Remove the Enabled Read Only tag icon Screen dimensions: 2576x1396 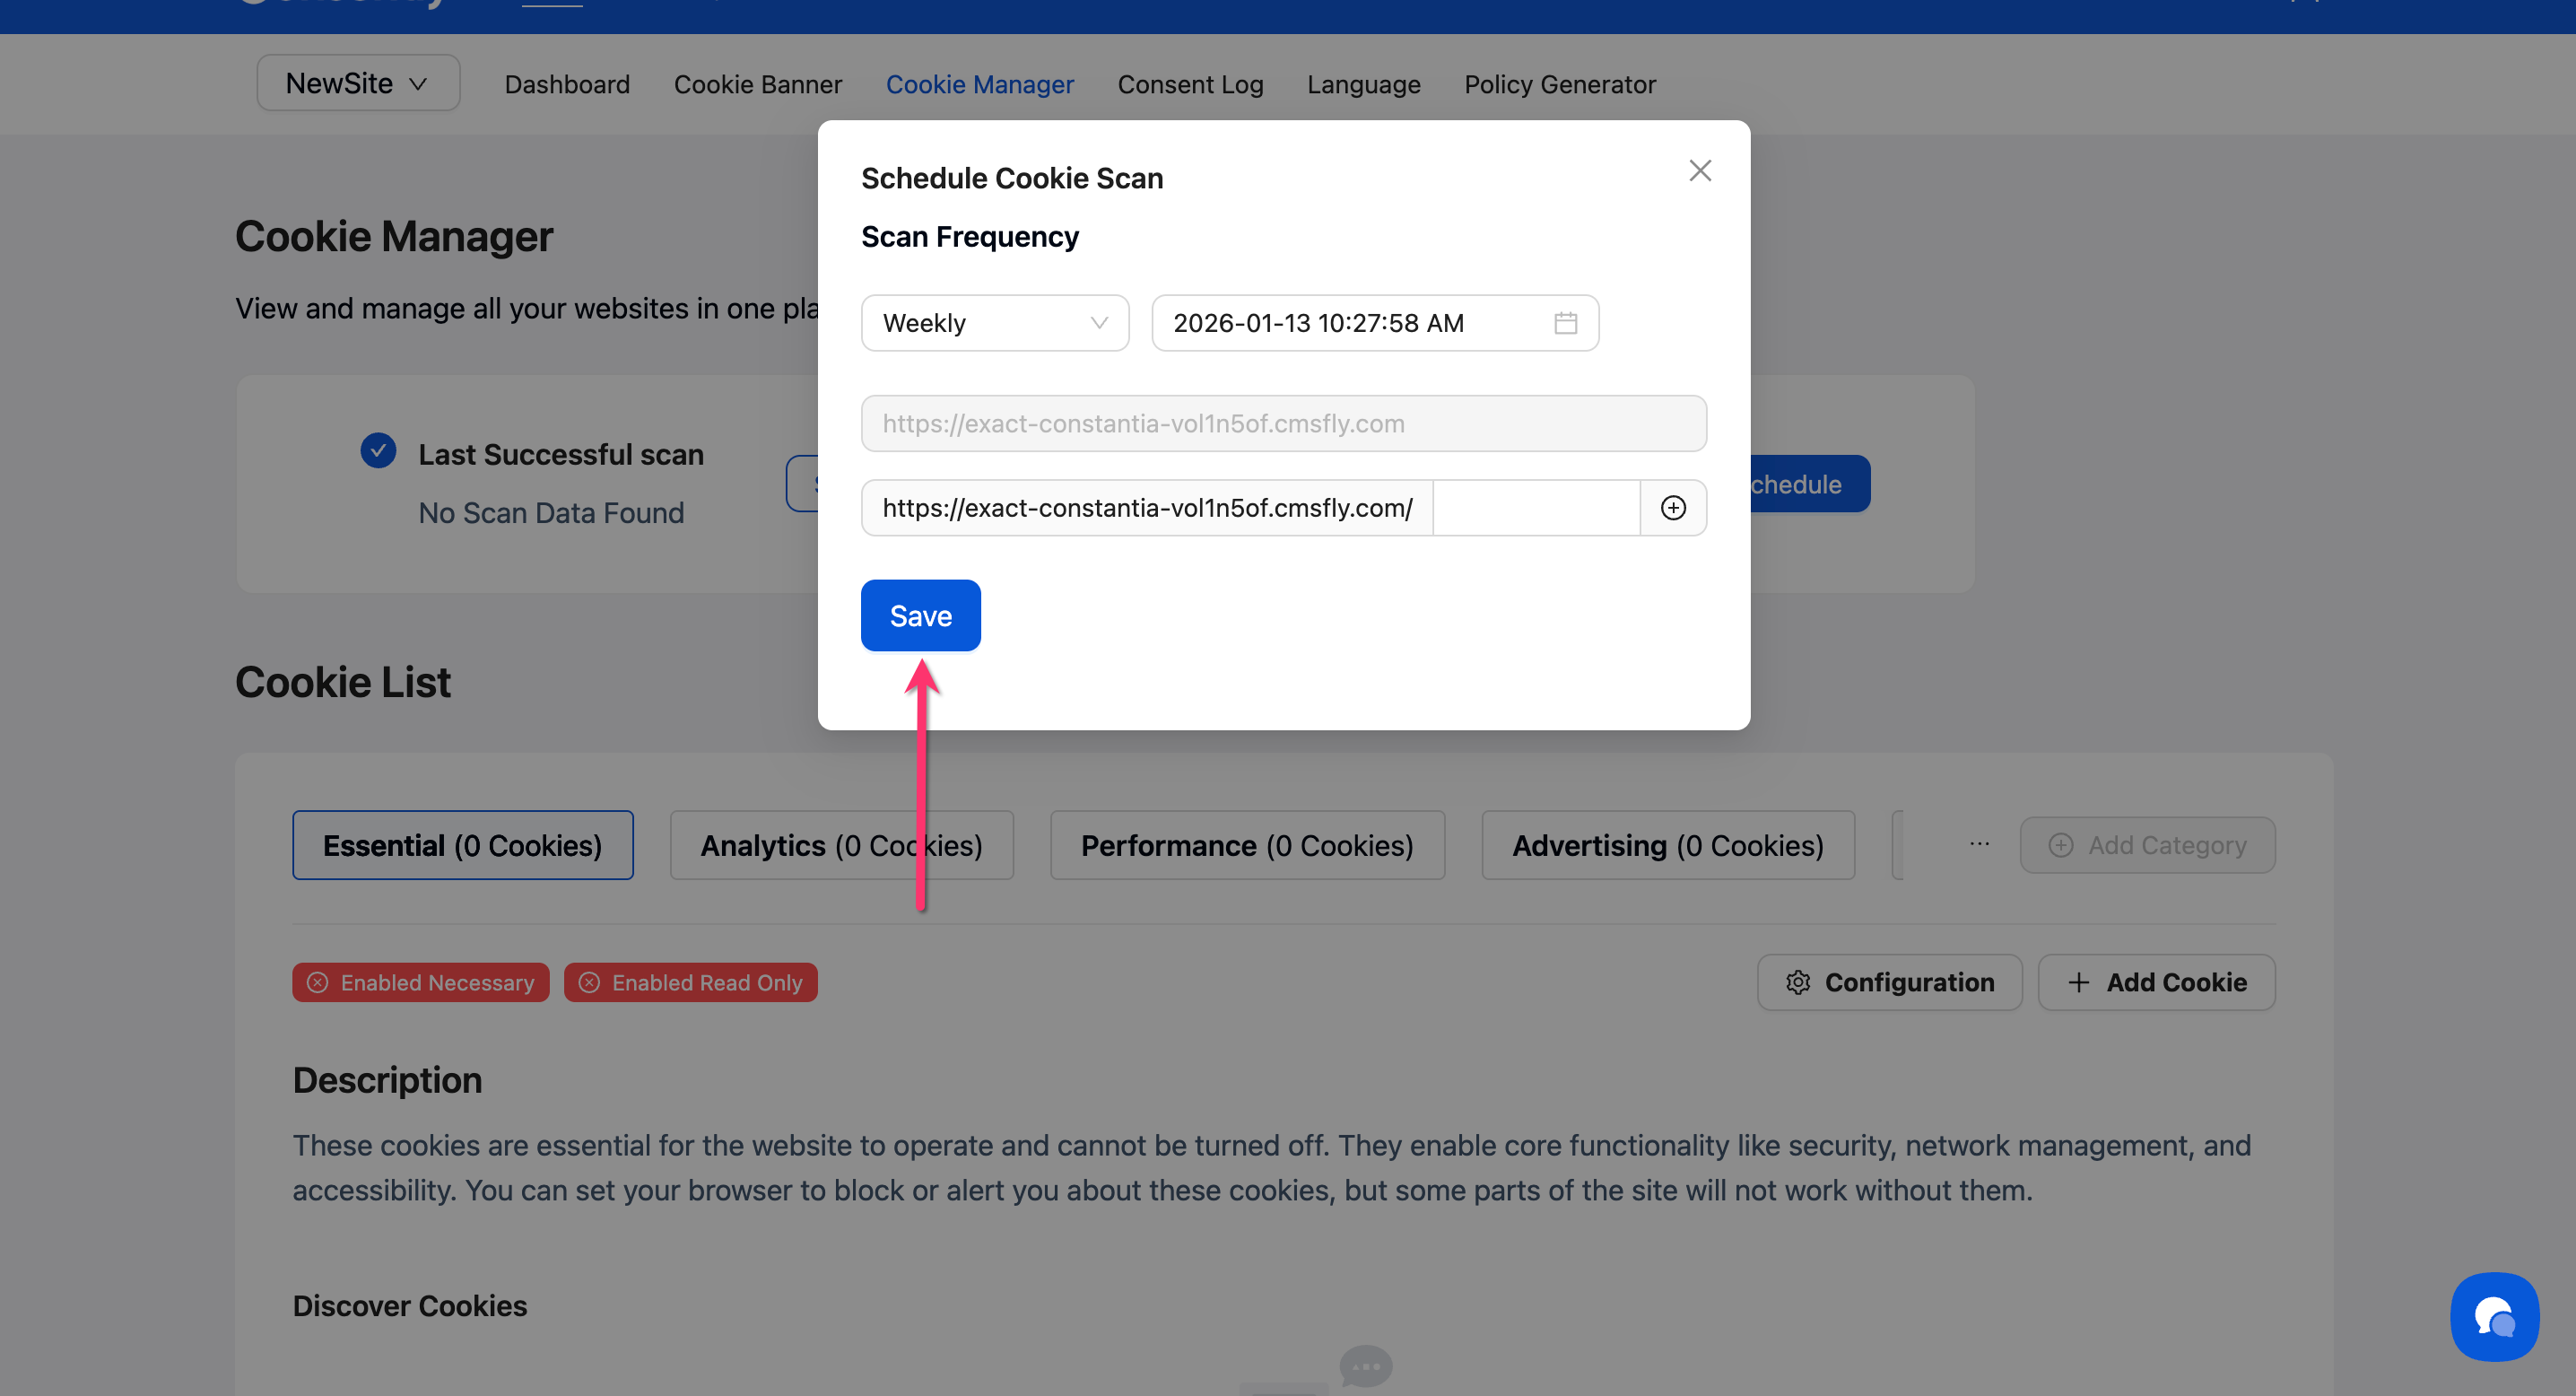pyautogui.click(x=590, y=983)
